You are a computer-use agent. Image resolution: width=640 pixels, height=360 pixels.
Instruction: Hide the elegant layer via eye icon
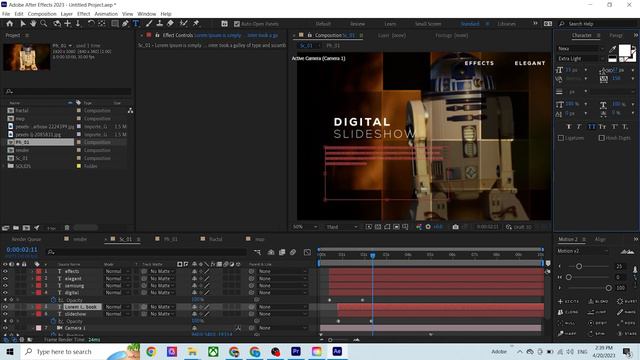click(x=5, y=278)
